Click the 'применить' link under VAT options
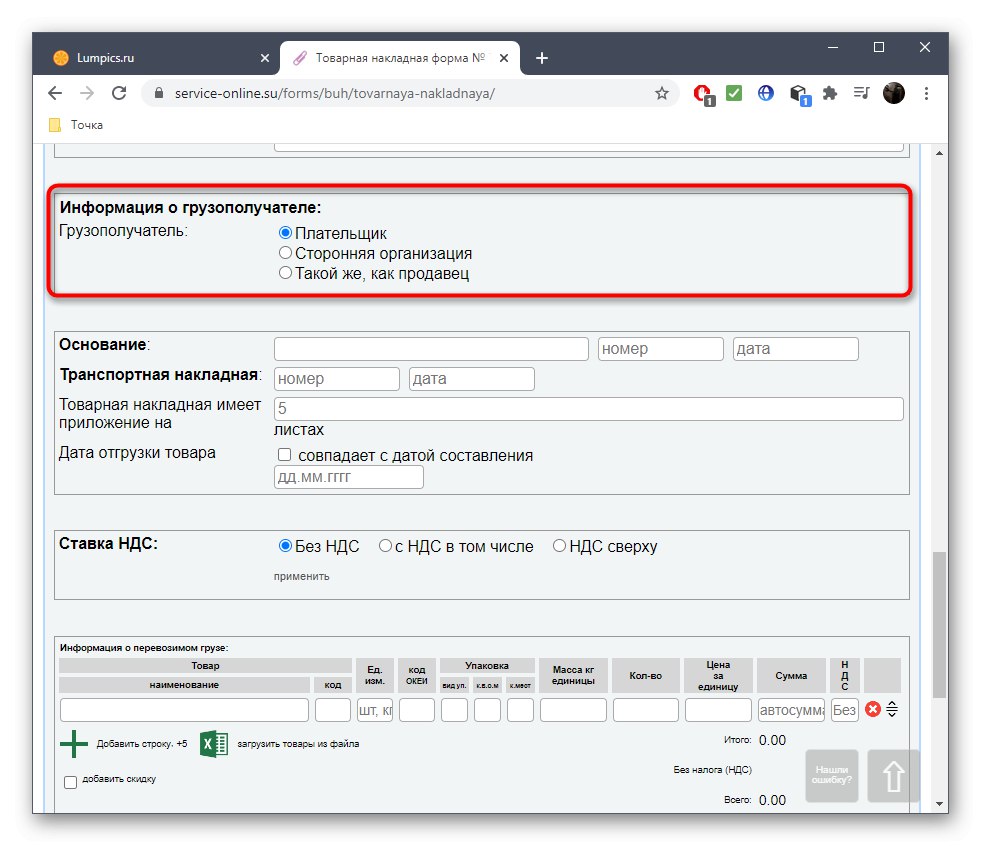The width and height of the screenshot is (981, 846). click(302, 577)
